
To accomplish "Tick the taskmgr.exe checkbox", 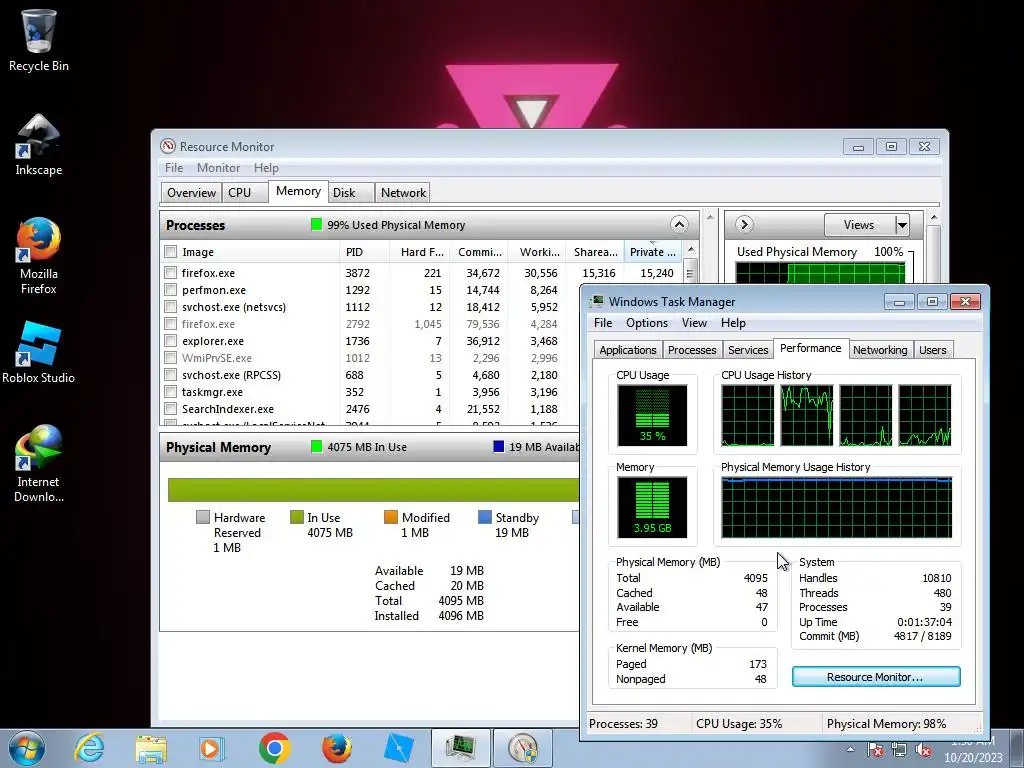I will pos(170,391).
